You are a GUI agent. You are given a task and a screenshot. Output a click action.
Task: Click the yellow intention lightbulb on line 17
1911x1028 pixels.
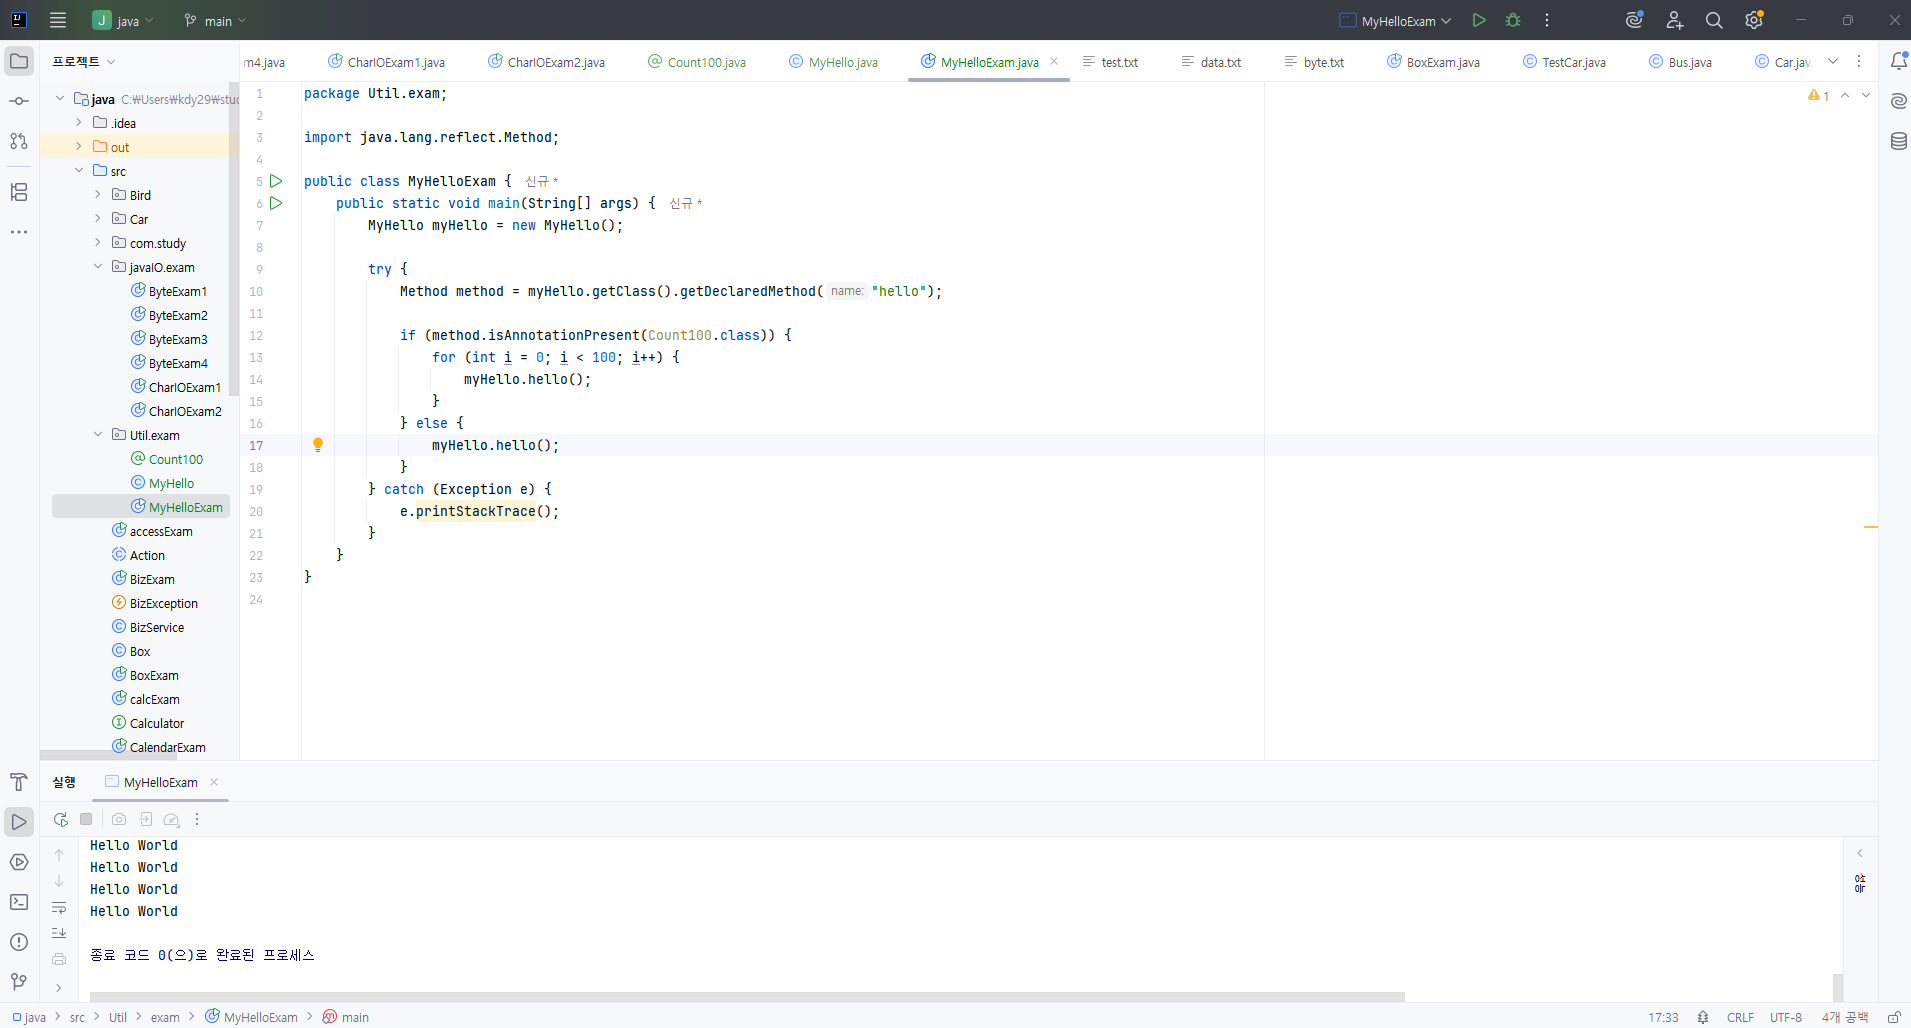click(318, 445)
